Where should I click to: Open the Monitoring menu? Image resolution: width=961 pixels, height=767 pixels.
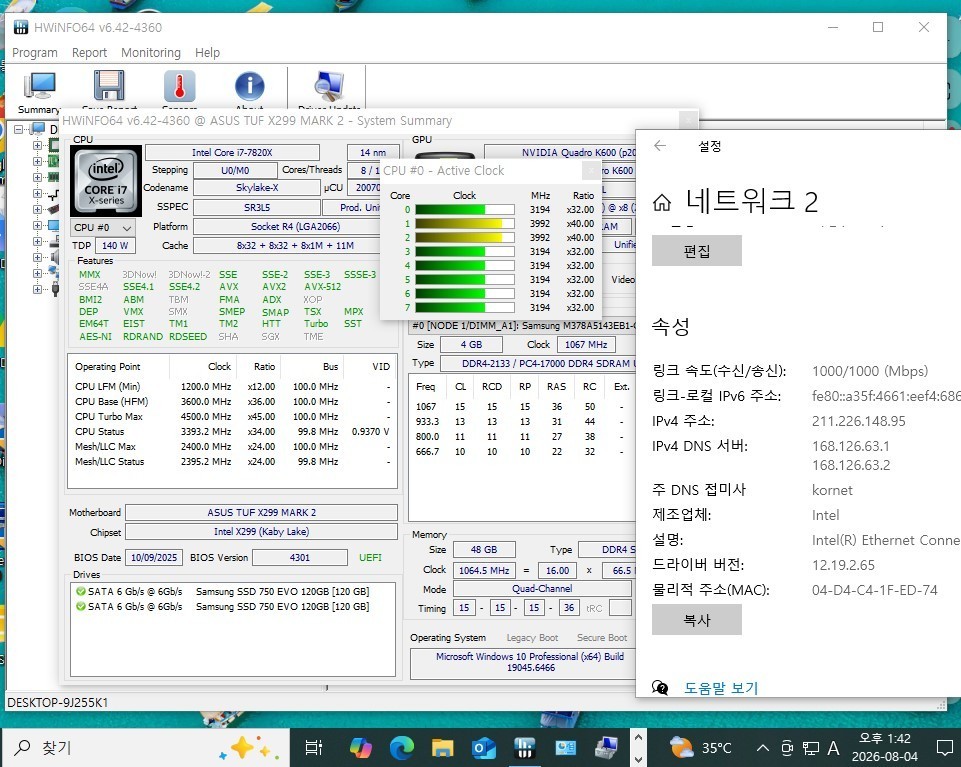click(x=151, y=53)
